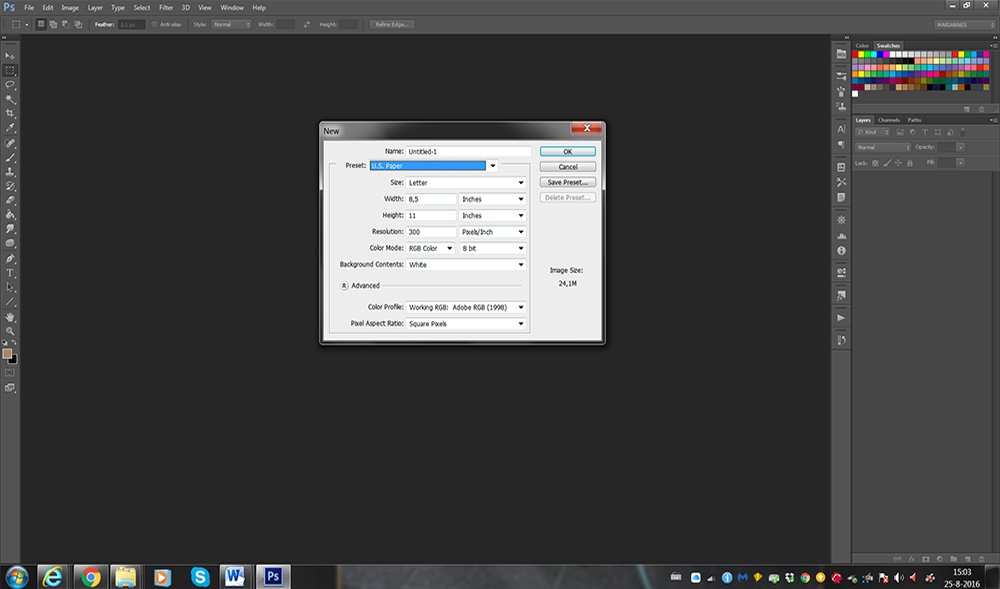Select the Brush tool
The height and width of the screenshot is (589, 1000).
tap(10, 157)
